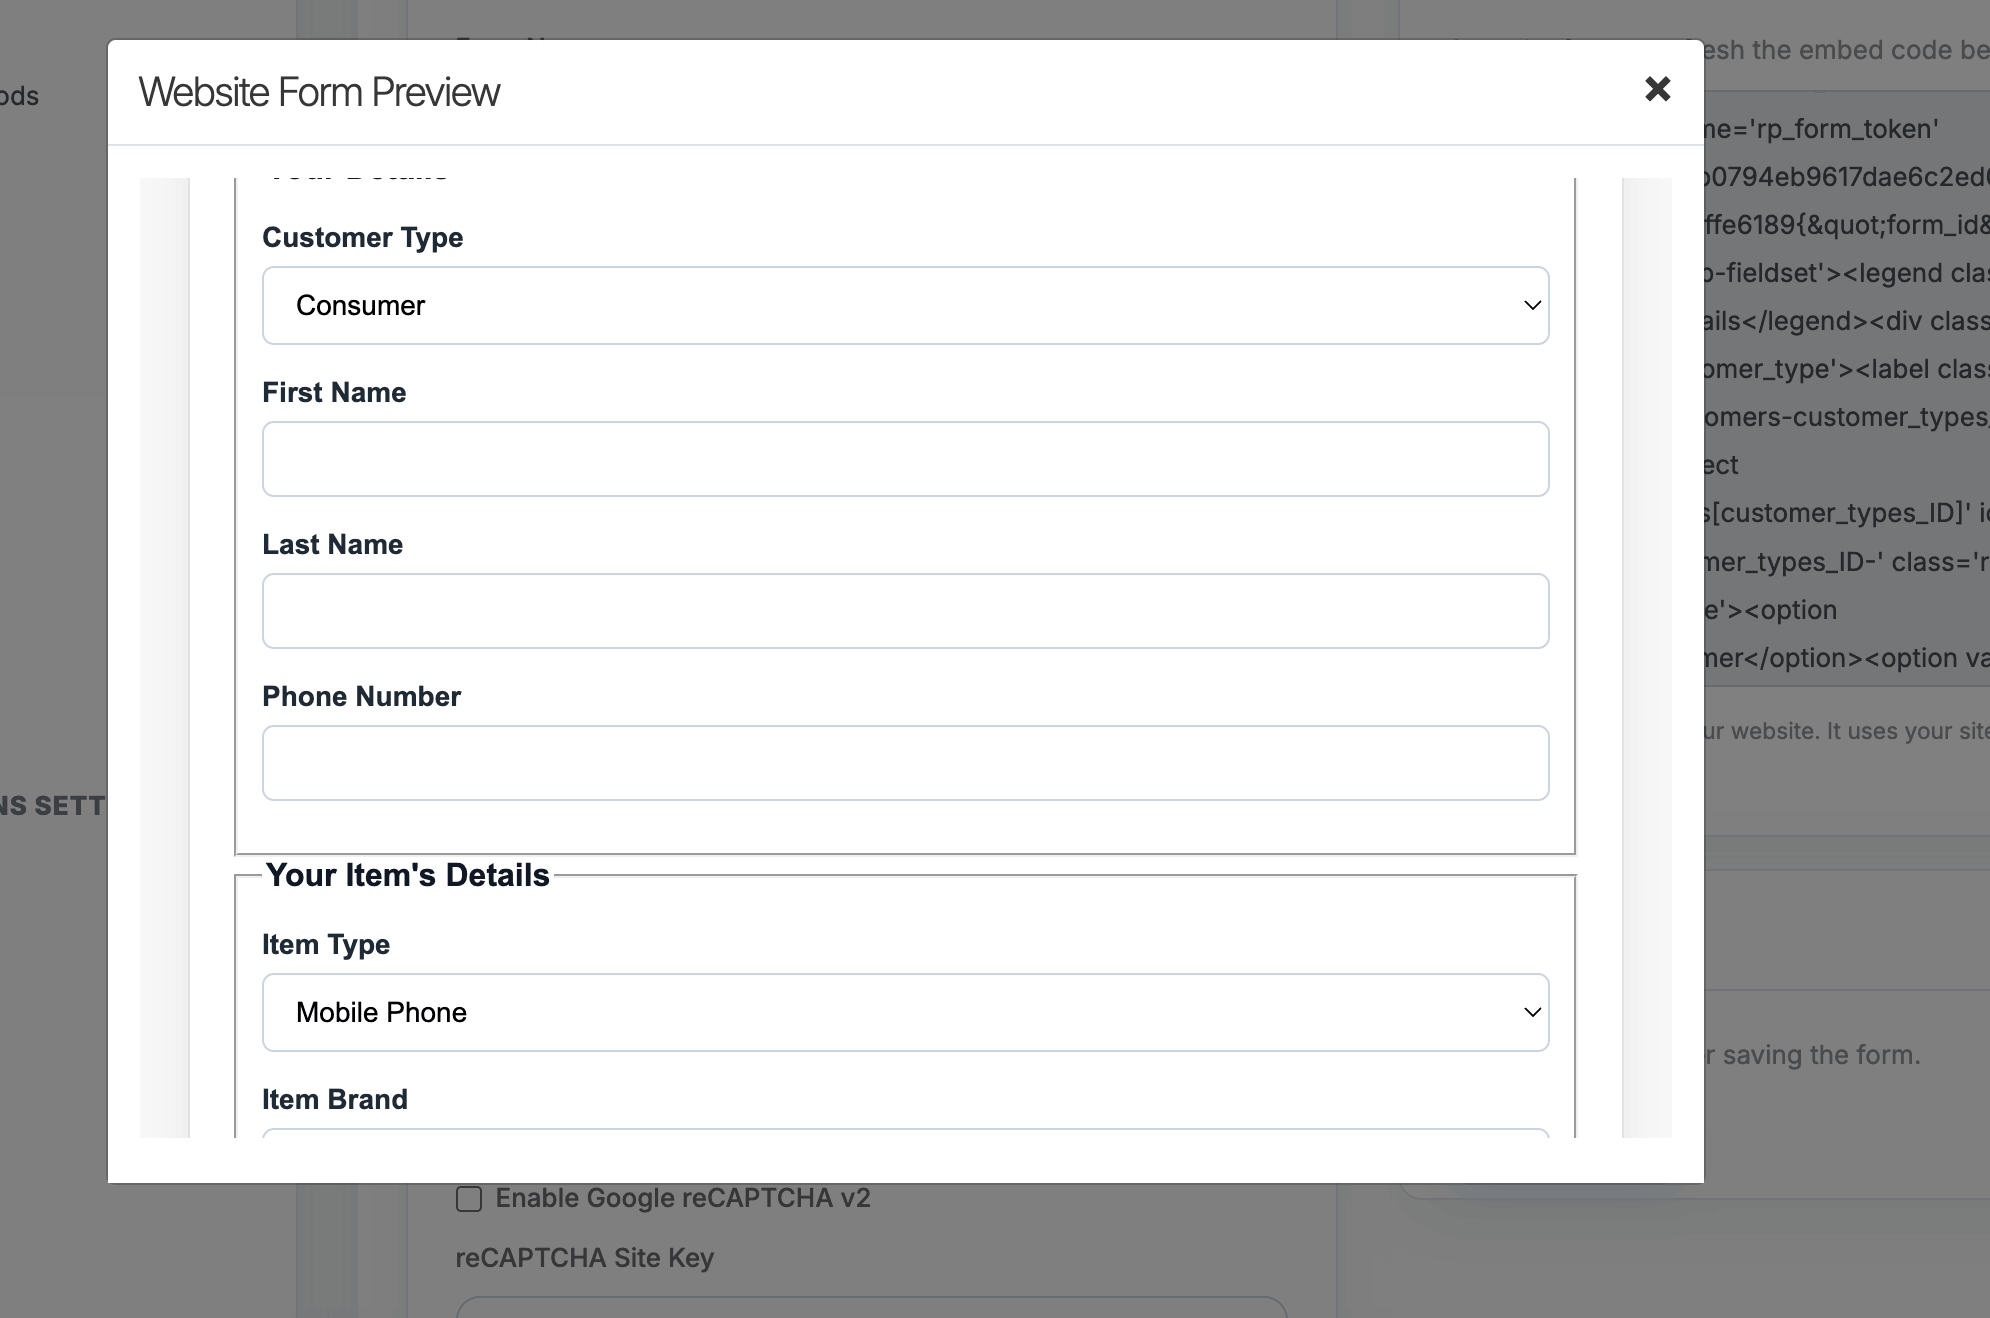Click the chevron arrow beside Mobile Phone
Viewport: 1990px width, 1318px height.
click(x=1531, y=1012)
